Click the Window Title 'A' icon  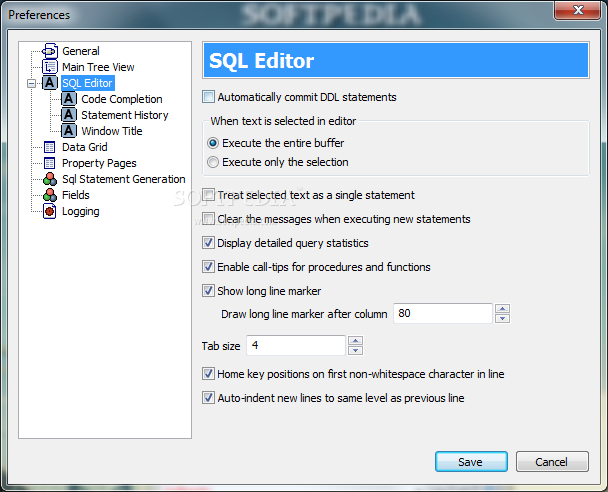coord(69,131)
